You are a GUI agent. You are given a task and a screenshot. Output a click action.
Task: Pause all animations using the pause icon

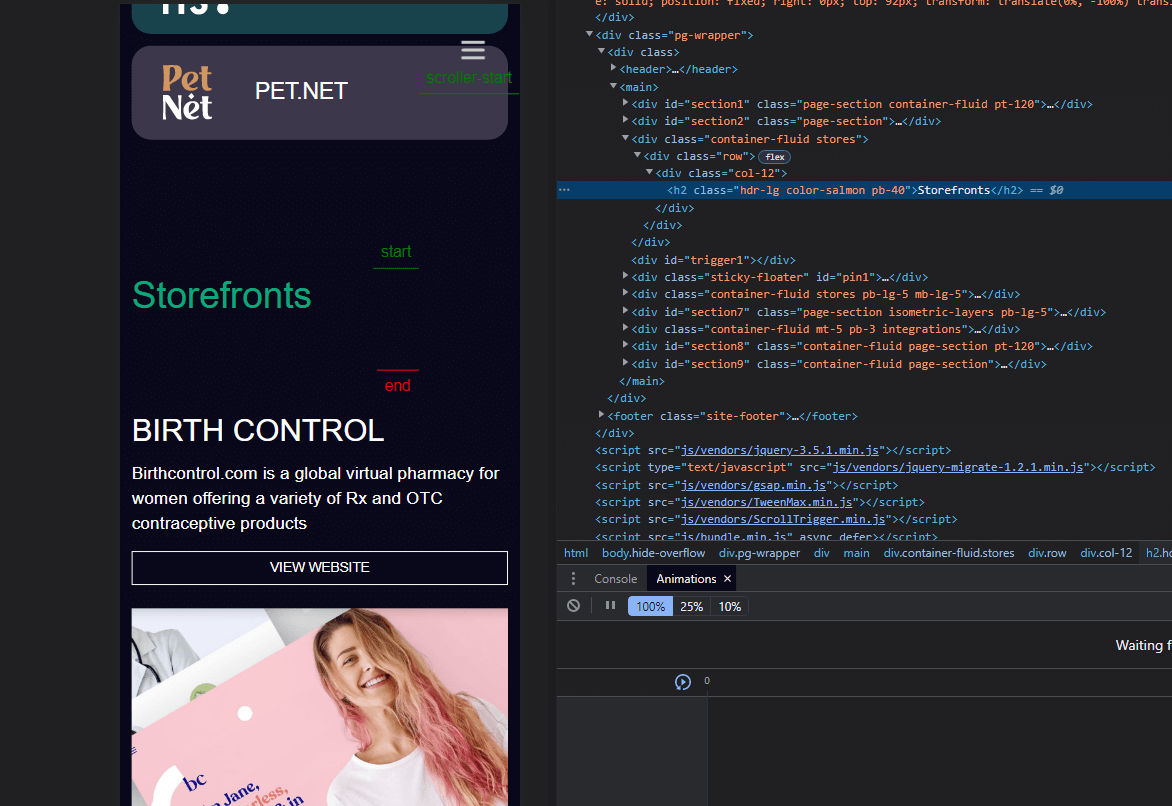click(610, 605)
